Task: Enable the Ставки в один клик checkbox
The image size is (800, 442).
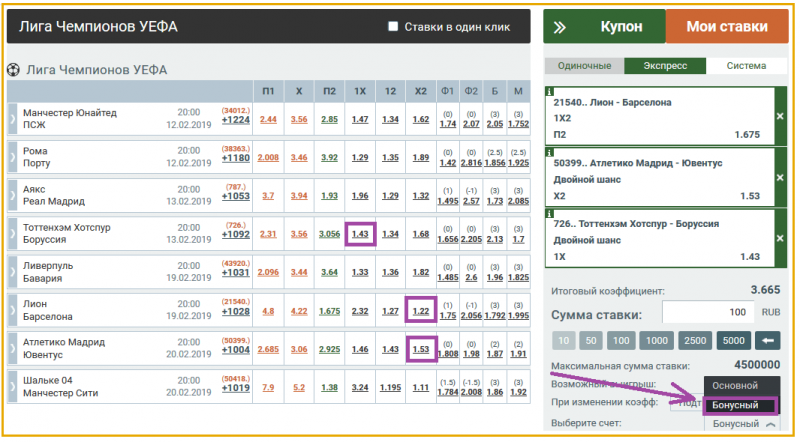Action: coord(393,27)
